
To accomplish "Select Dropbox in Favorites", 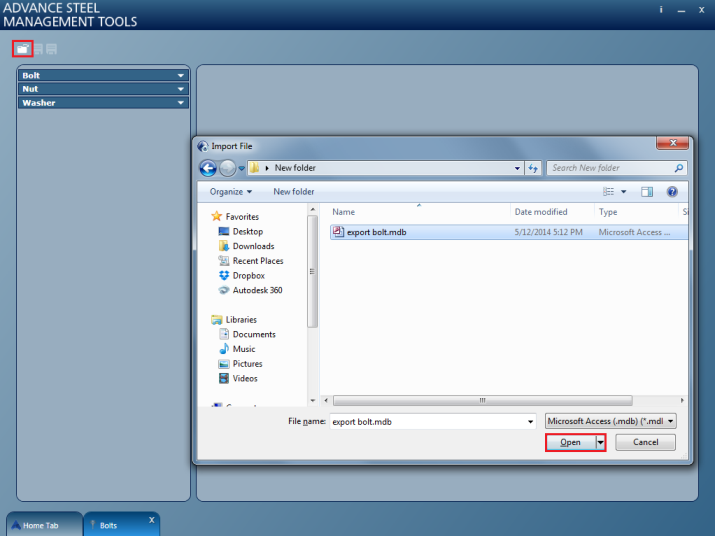I will point(249,276).
